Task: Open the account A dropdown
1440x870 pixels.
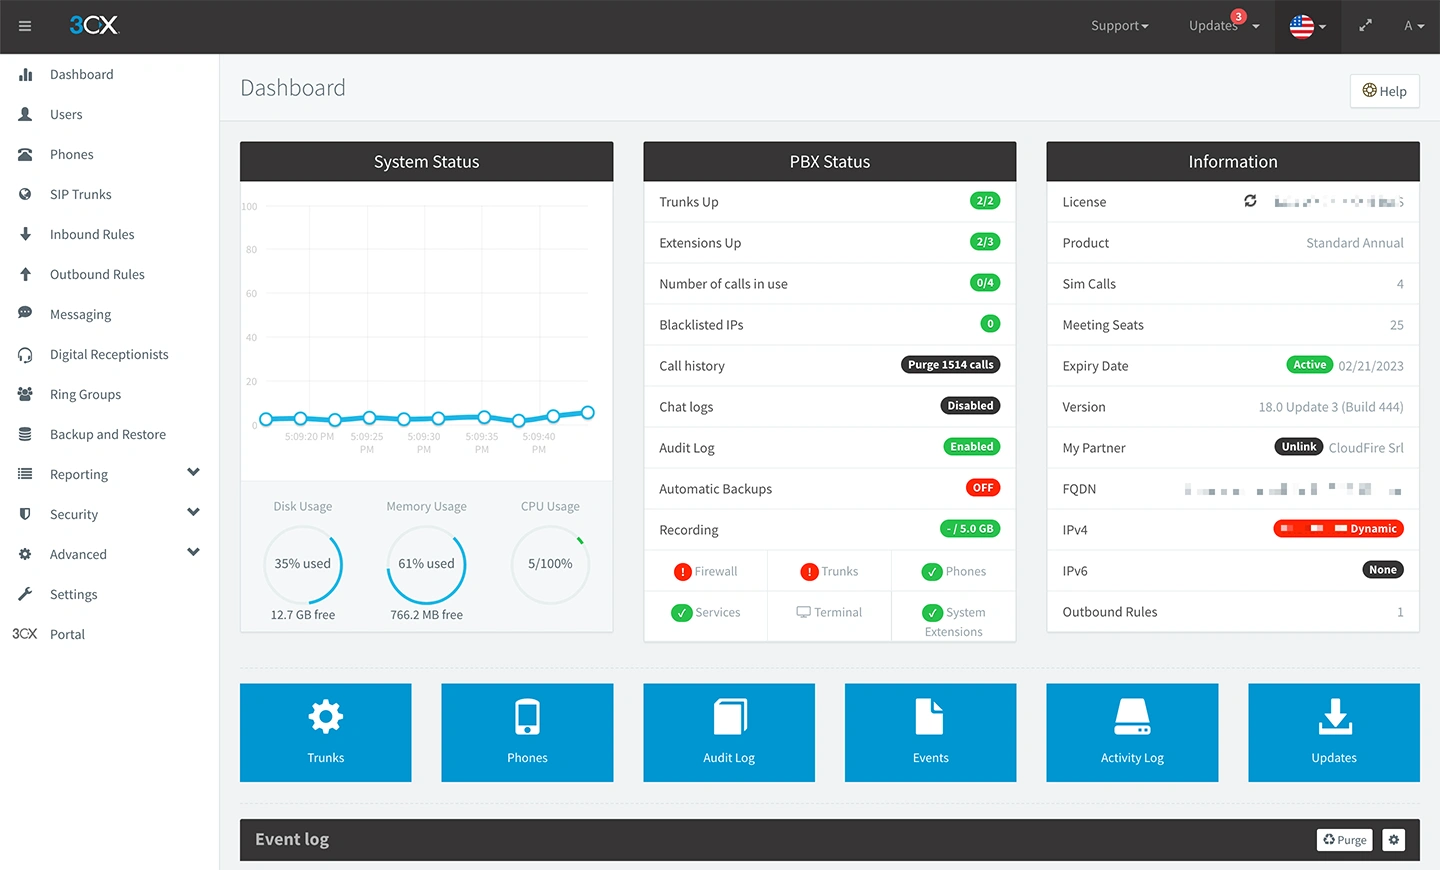Action: click(x=1414, y=26)
